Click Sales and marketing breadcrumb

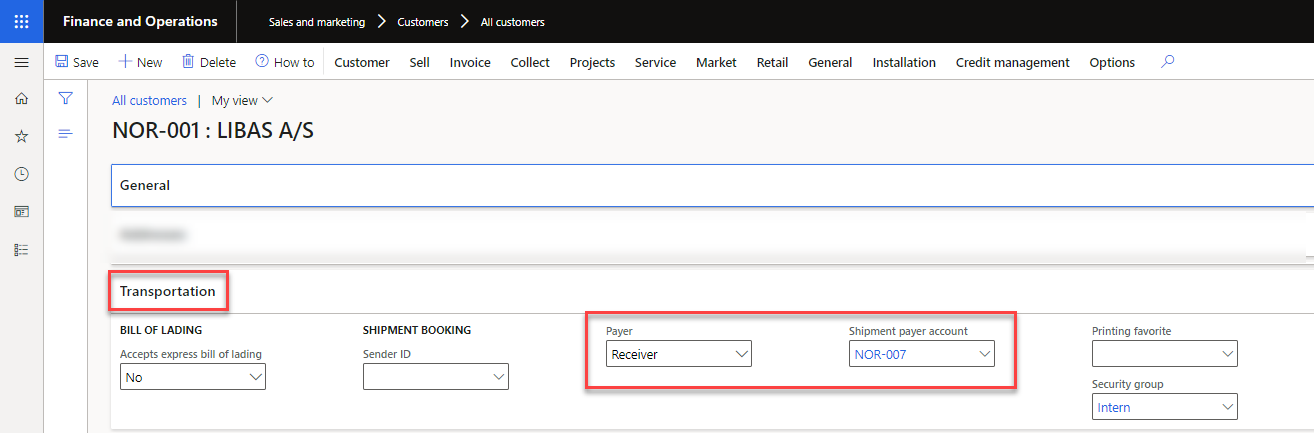[317, 21]
